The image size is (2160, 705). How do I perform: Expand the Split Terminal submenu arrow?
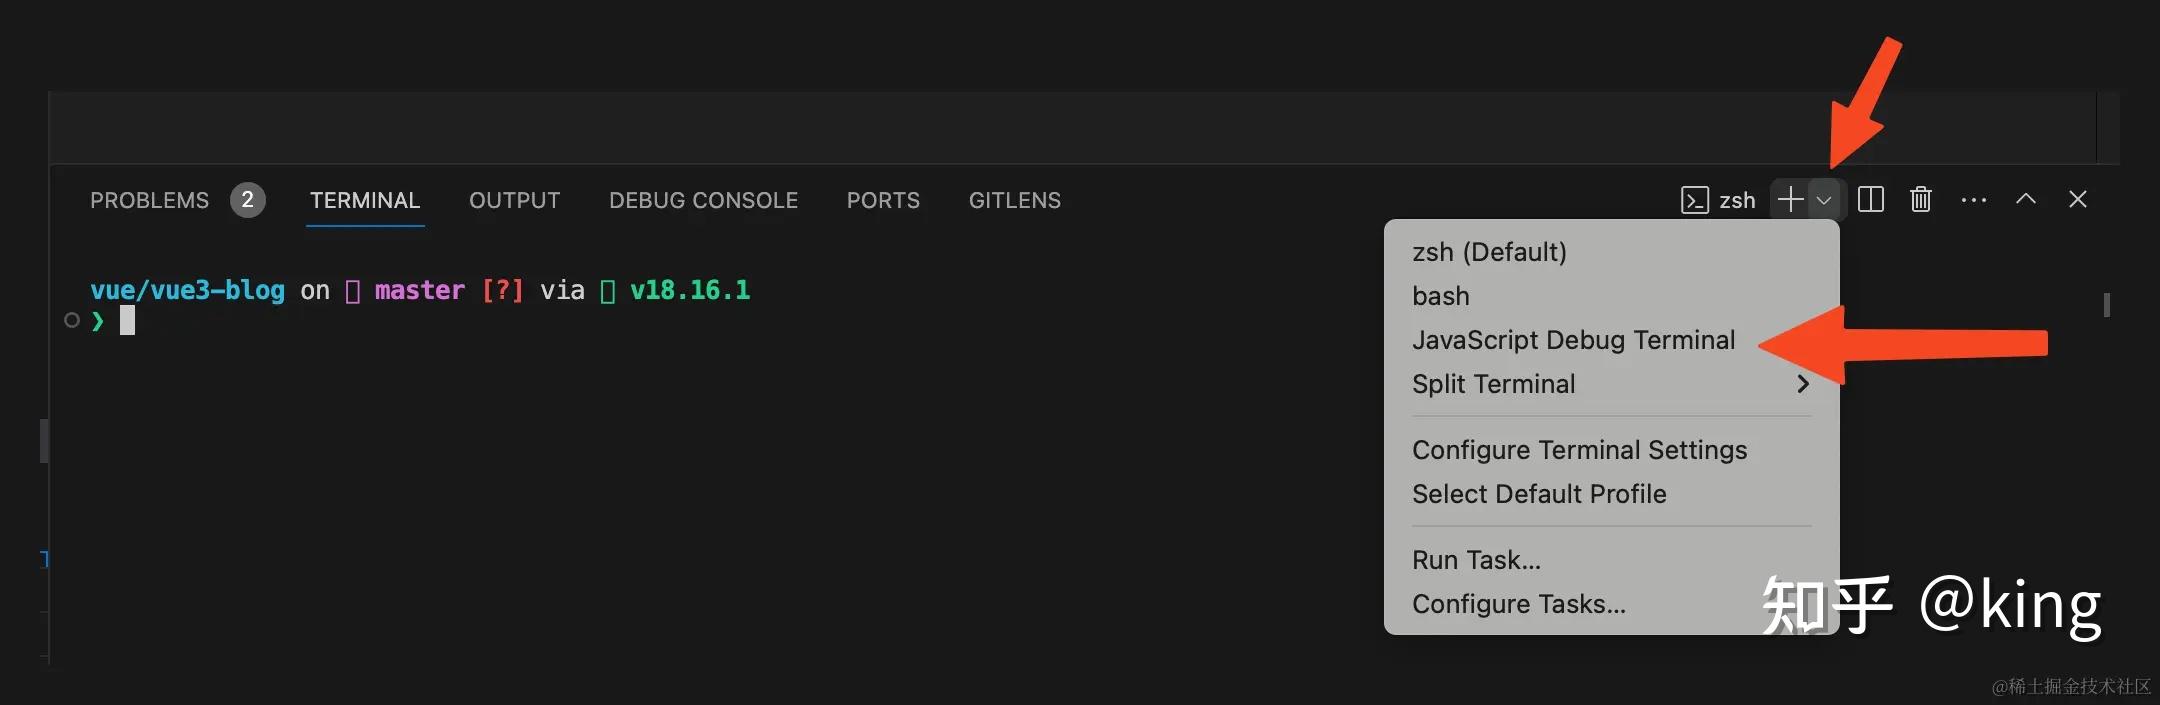(x=1802, y=384)
